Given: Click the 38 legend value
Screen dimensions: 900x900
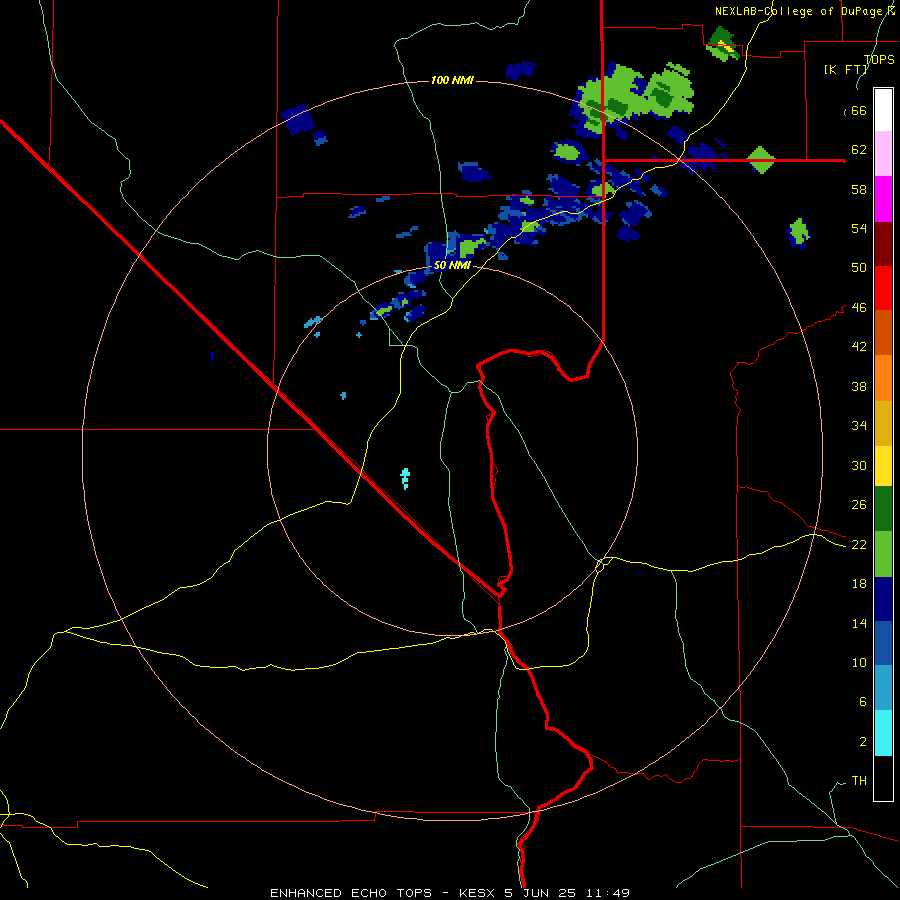Looking at the screenshot, I should point(859,386).
